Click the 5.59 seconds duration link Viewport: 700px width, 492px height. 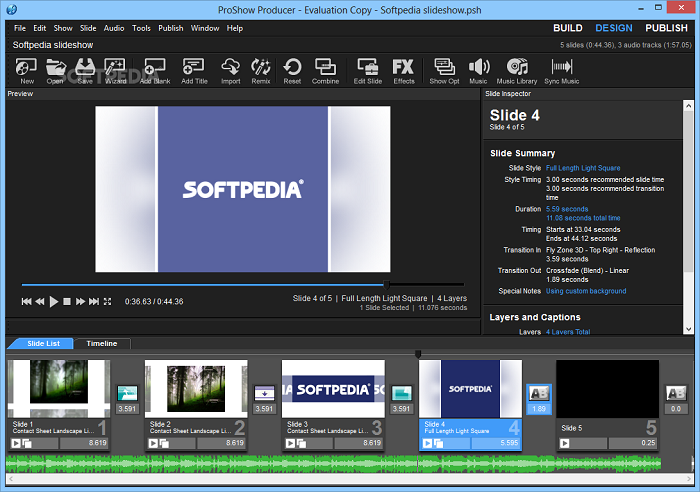(567, 209)
